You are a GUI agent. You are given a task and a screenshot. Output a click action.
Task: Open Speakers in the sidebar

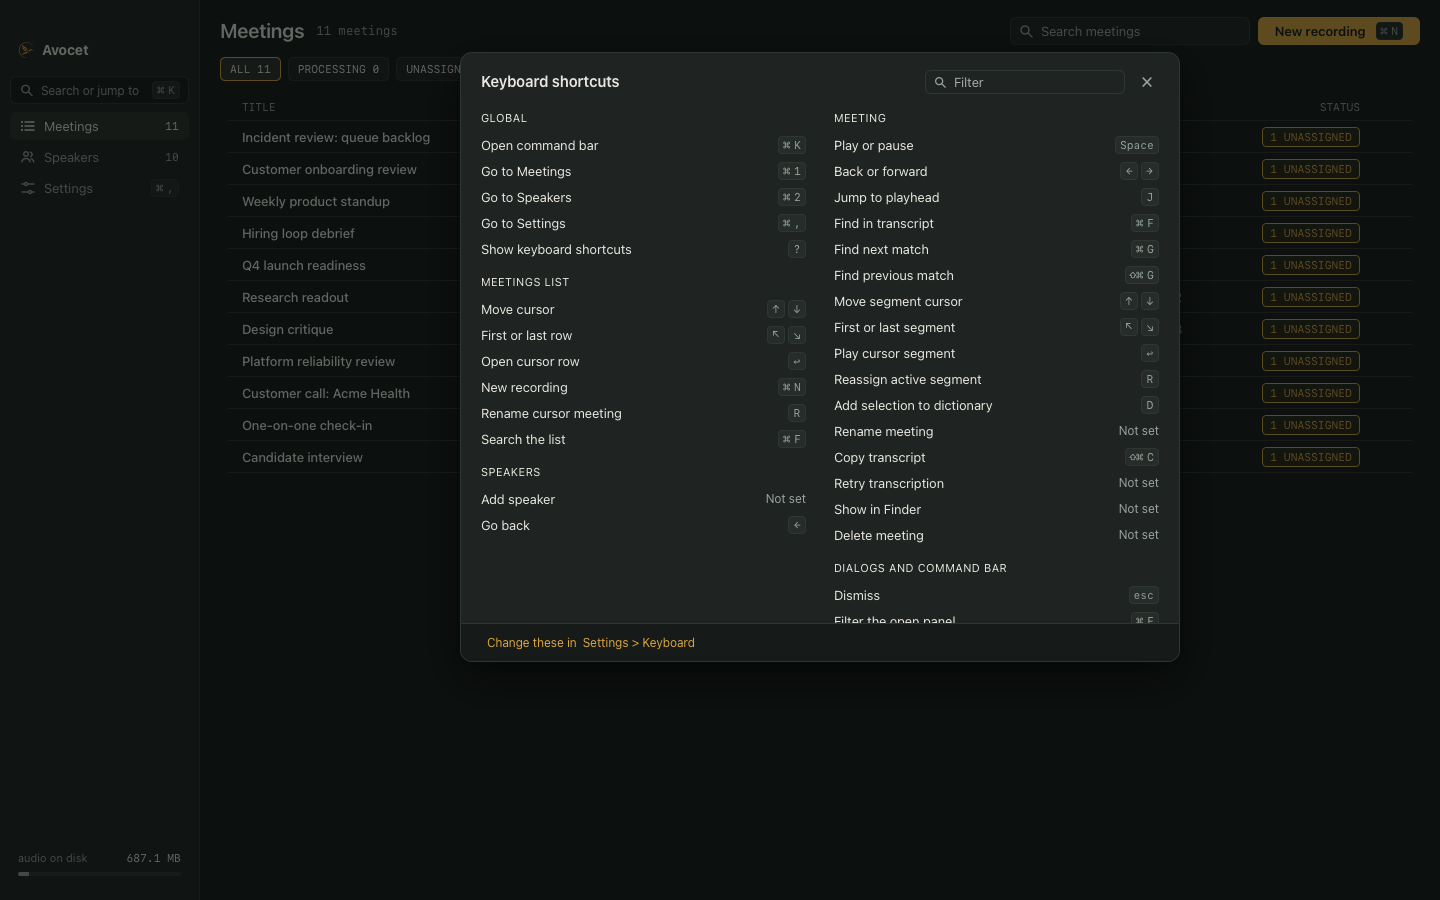100,157
